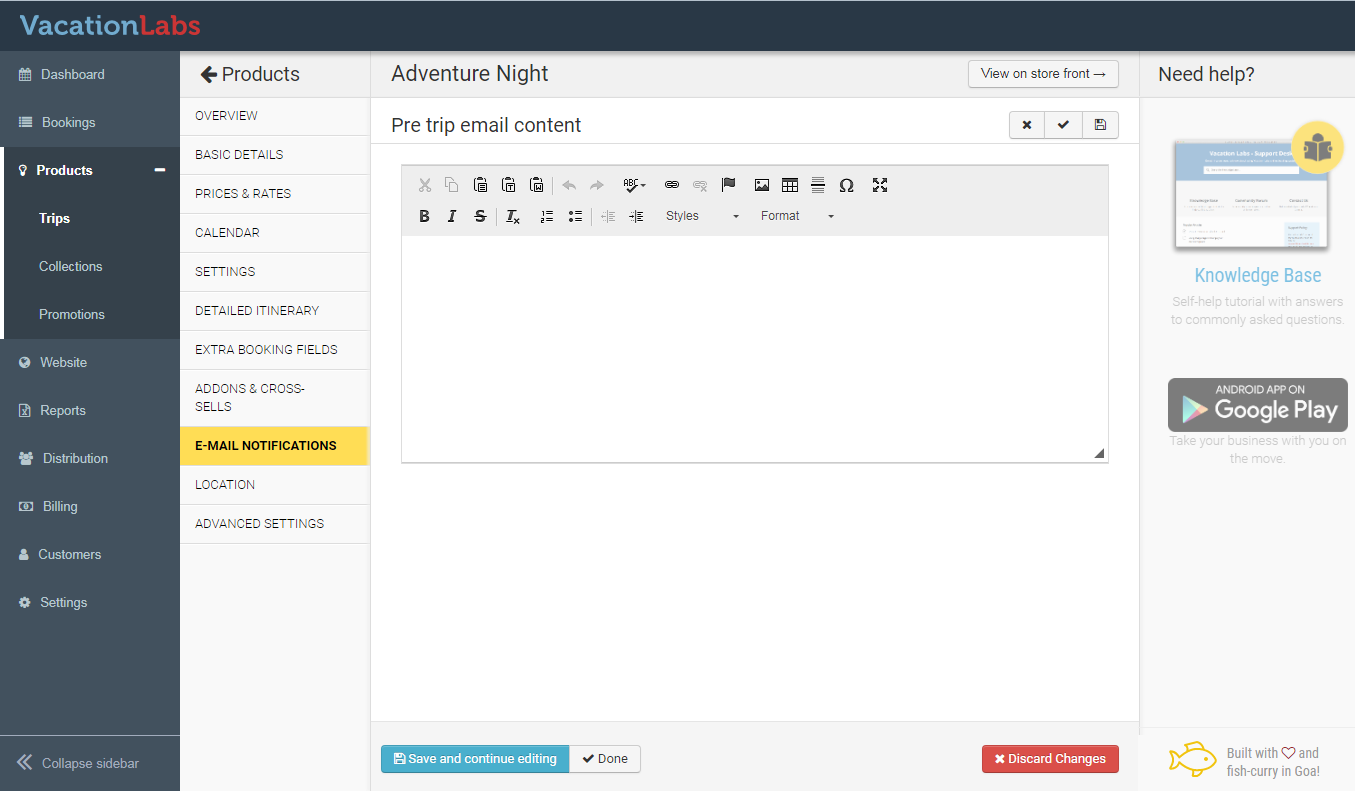Click the Discard Changes button
1355x791 pixels.
point(1050,759)
